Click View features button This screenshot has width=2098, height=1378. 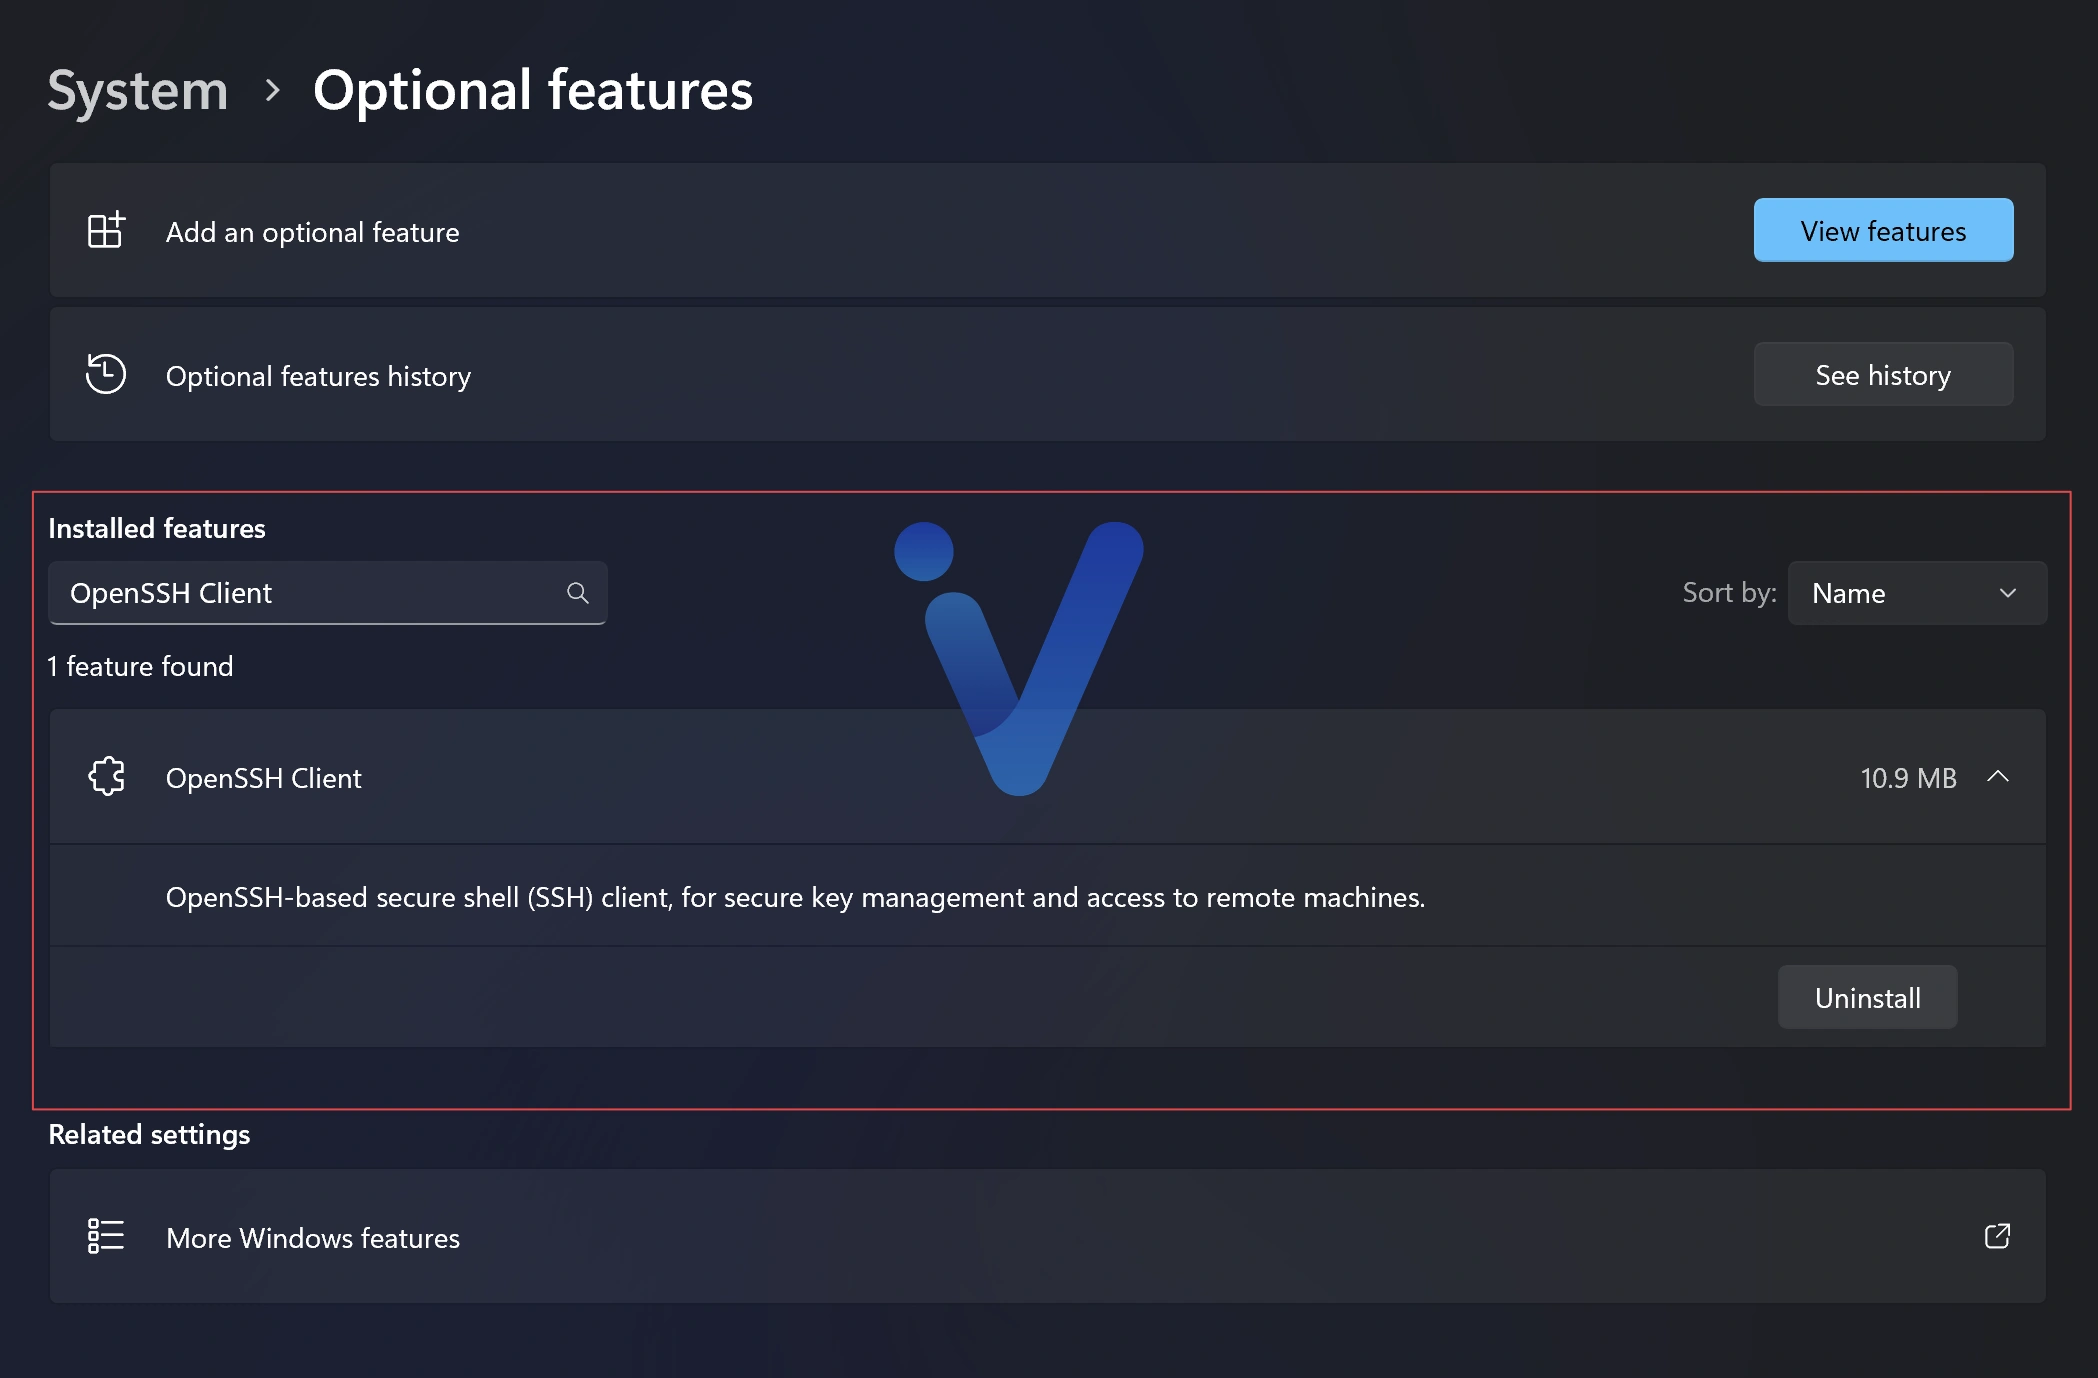coord(1883,229)
